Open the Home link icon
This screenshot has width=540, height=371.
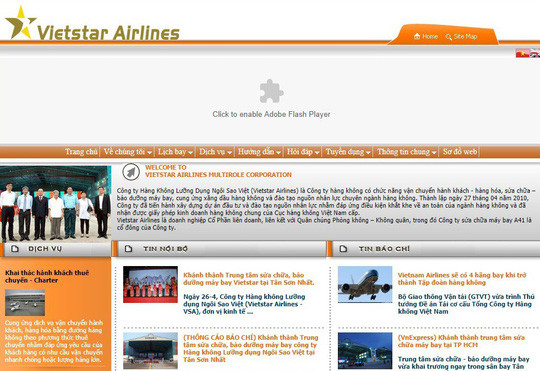pos(417,37)
